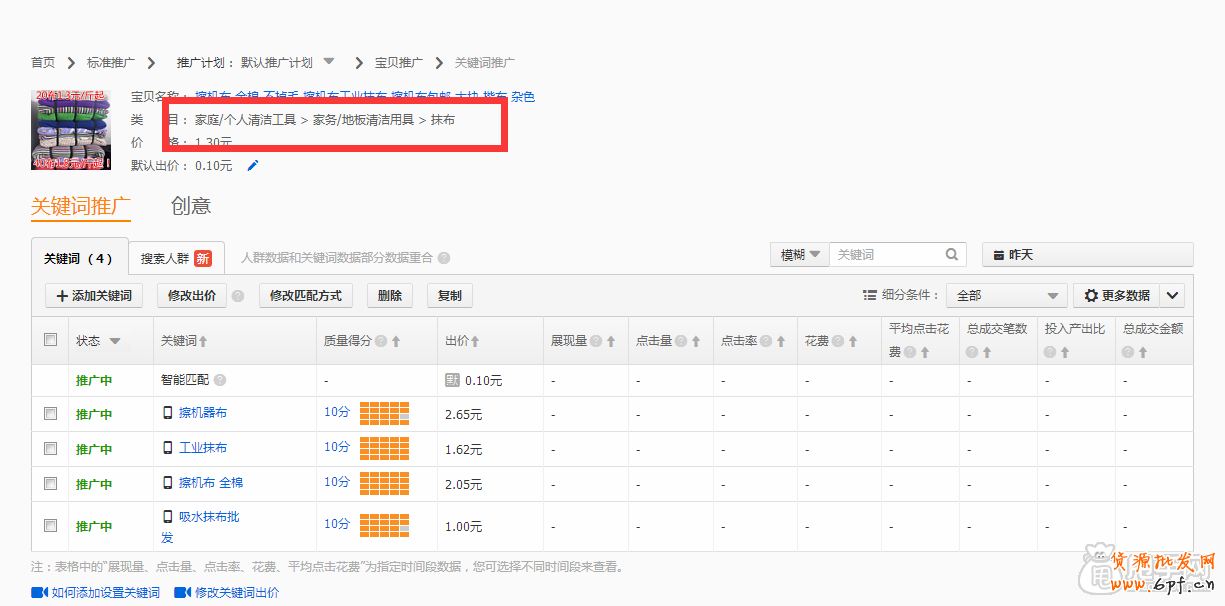Expand the 全部 dropdown under 细分条件
1225x606 pixels.
[x=1006, y=295]
